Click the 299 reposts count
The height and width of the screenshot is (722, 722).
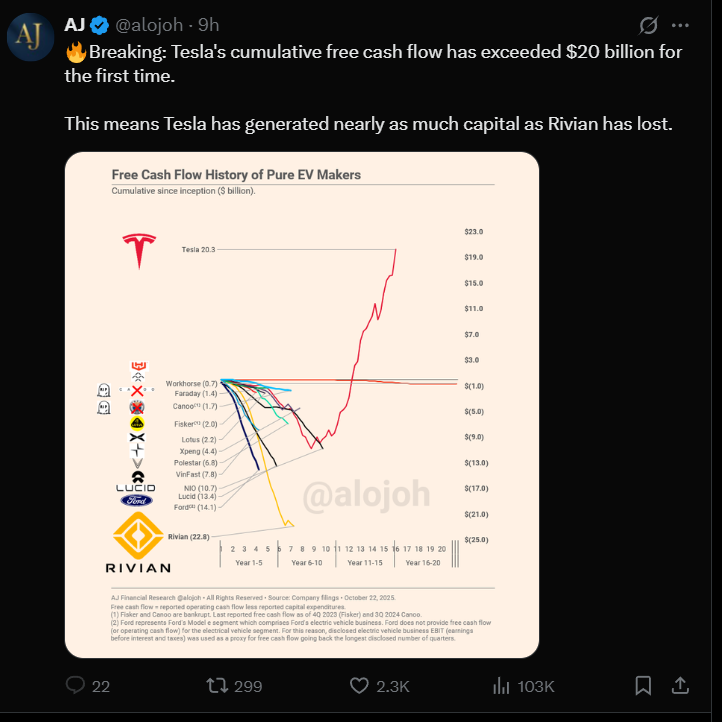point(247,686)
